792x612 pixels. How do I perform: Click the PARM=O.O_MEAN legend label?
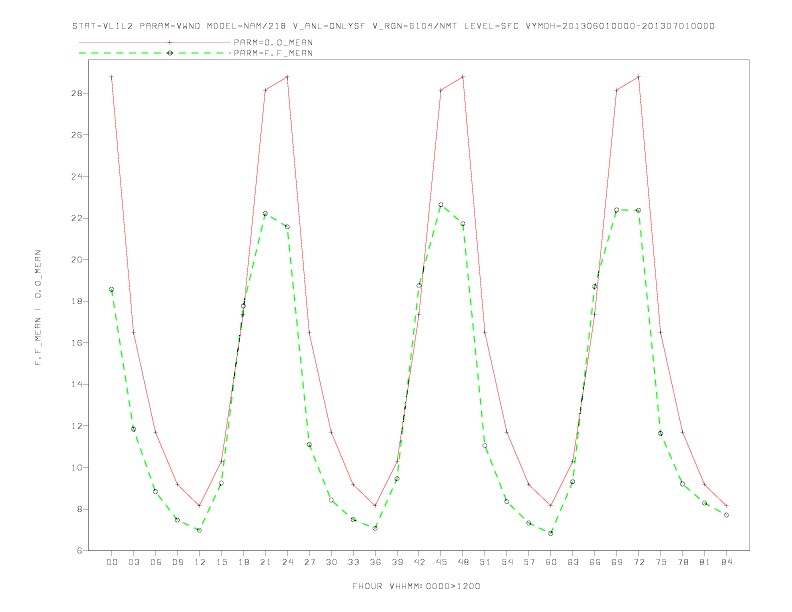273,42
